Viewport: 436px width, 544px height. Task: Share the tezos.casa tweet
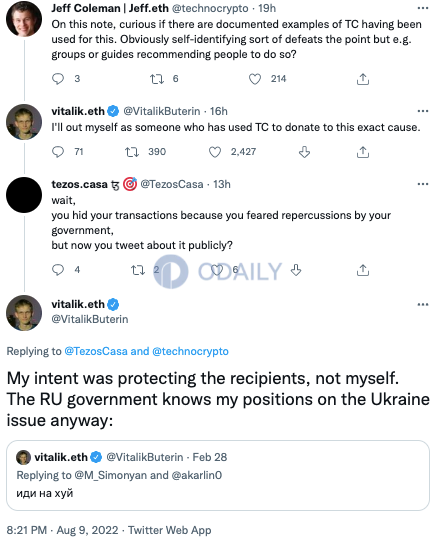coord(363,270)
